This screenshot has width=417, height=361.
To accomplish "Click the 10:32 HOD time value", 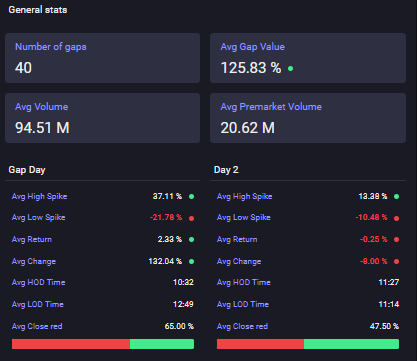I will tap(183, 282).
